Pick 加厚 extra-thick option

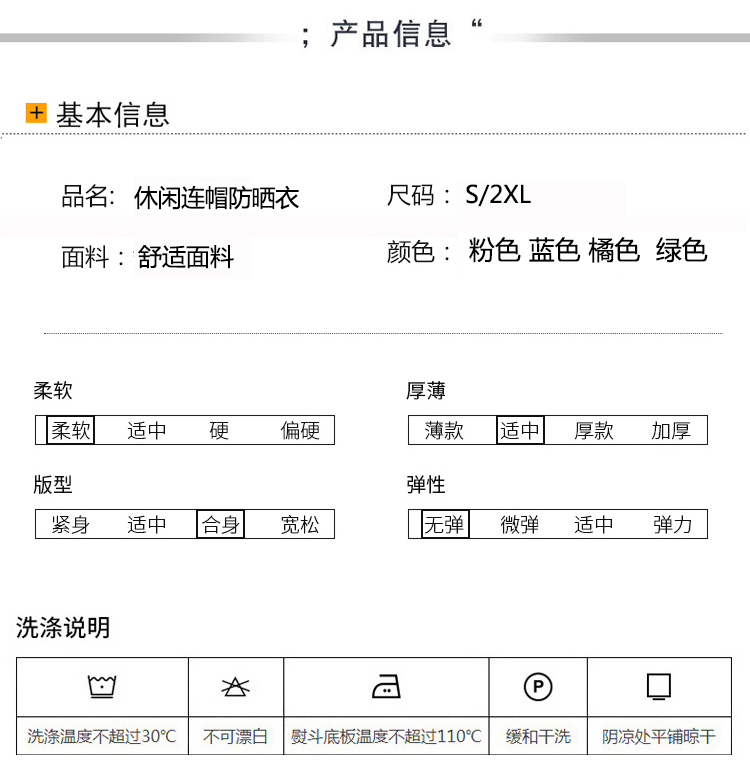671,430
